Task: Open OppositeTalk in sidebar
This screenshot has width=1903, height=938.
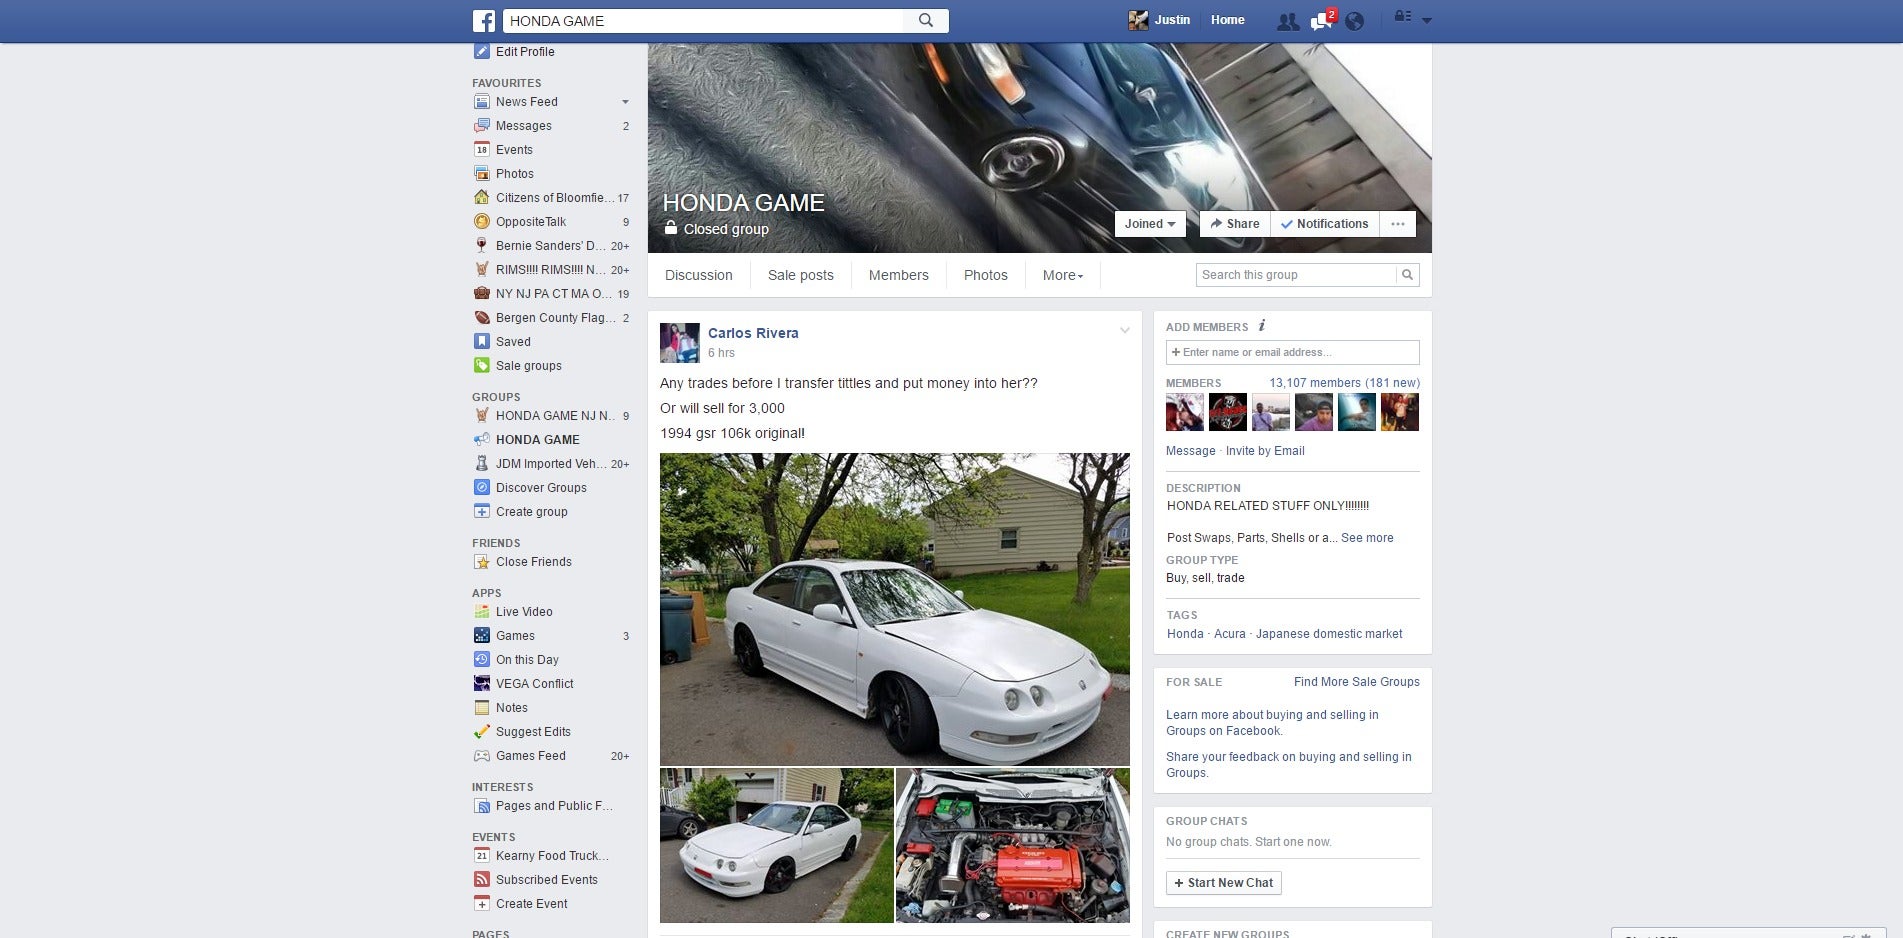Action: point(531,222)
